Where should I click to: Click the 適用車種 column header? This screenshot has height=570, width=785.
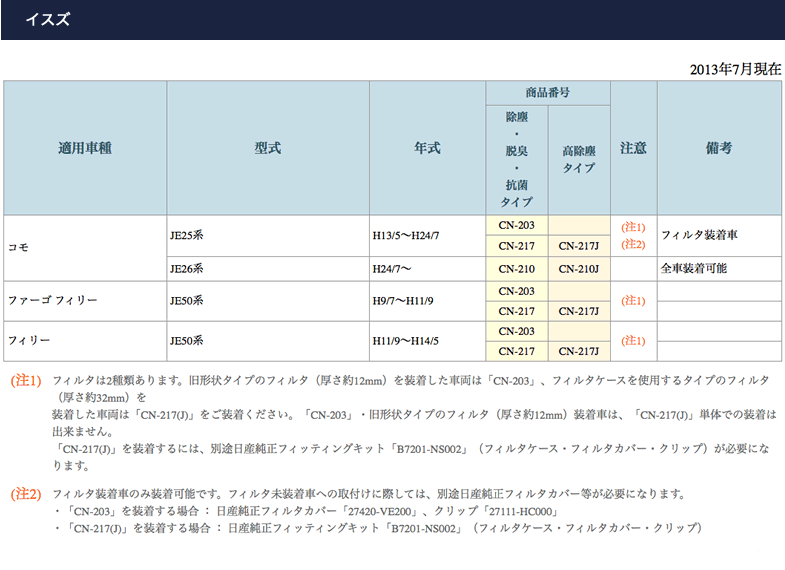pyautogui.click(x=85, y=148)
